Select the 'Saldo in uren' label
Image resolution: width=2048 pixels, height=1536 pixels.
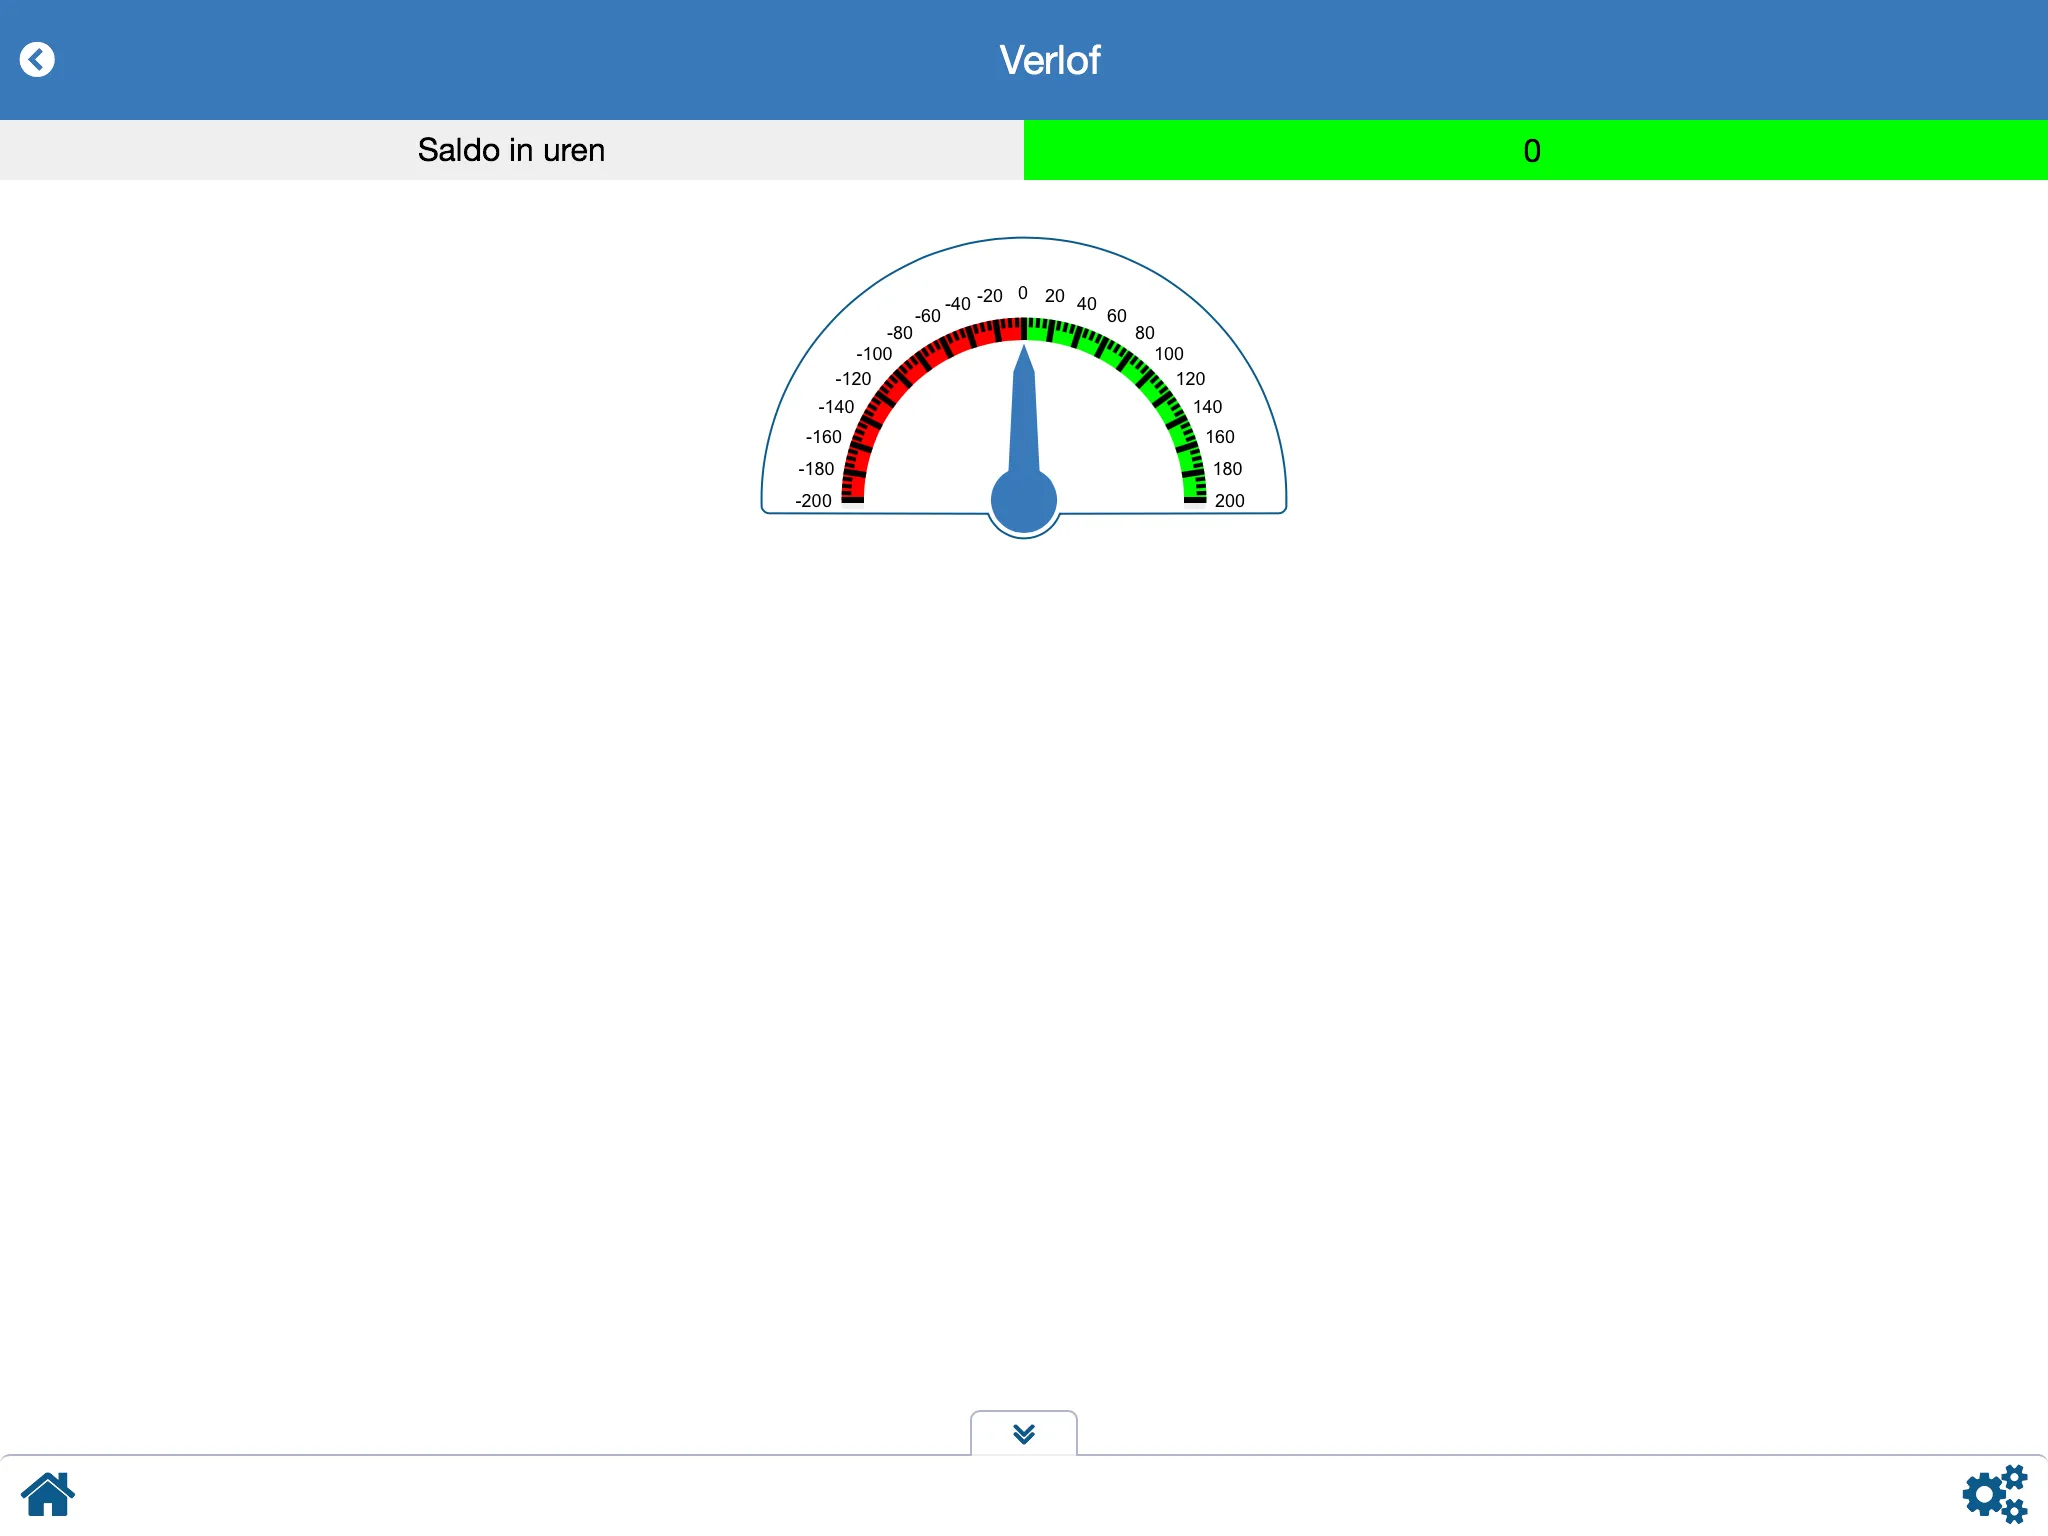tap(511, 150)
